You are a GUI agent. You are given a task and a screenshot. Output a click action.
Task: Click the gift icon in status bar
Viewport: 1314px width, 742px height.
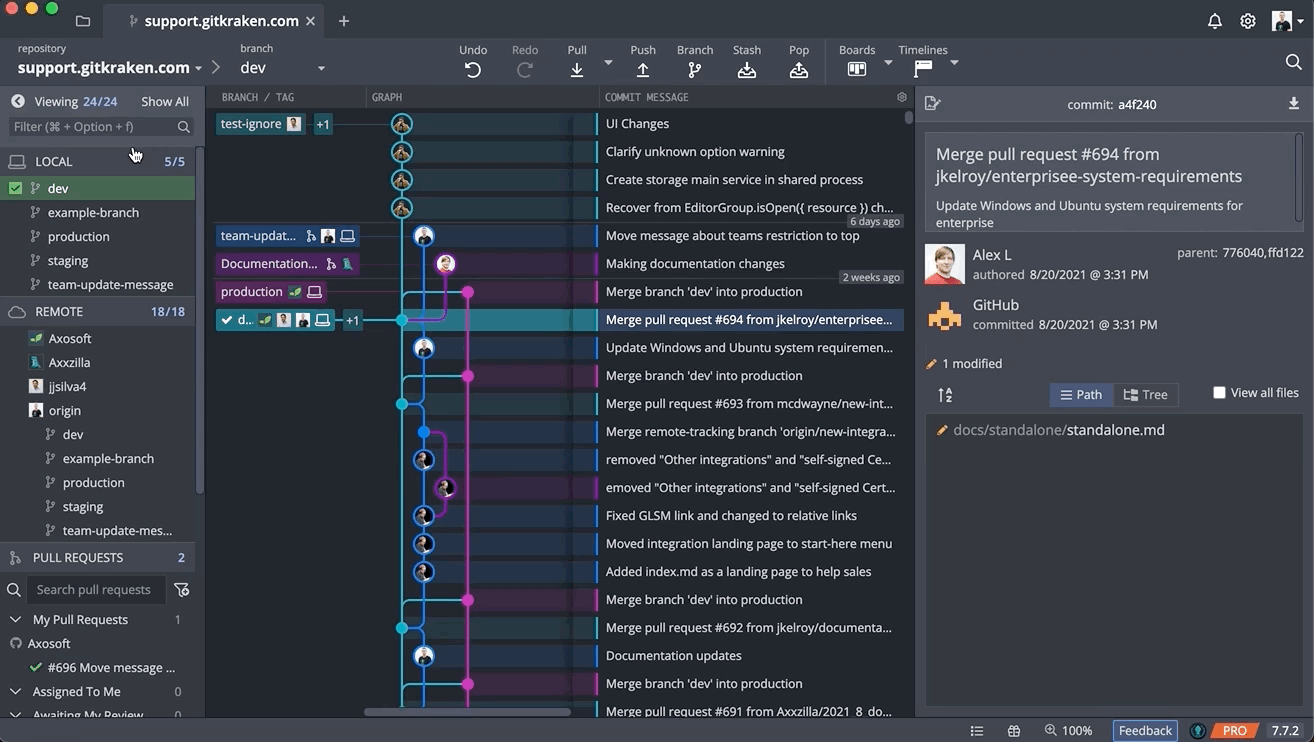[1014, 731]
